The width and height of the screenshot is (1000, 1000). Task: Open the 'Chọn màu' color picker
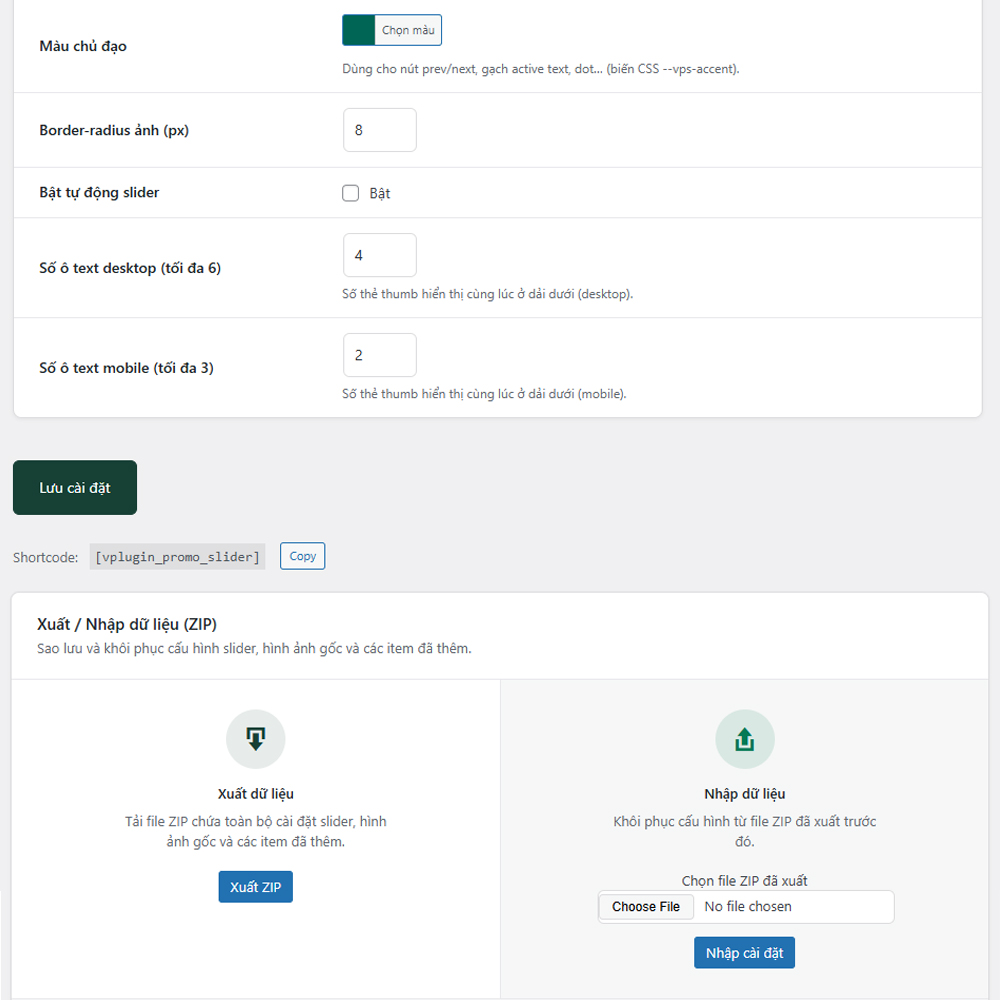click(408, 30)
